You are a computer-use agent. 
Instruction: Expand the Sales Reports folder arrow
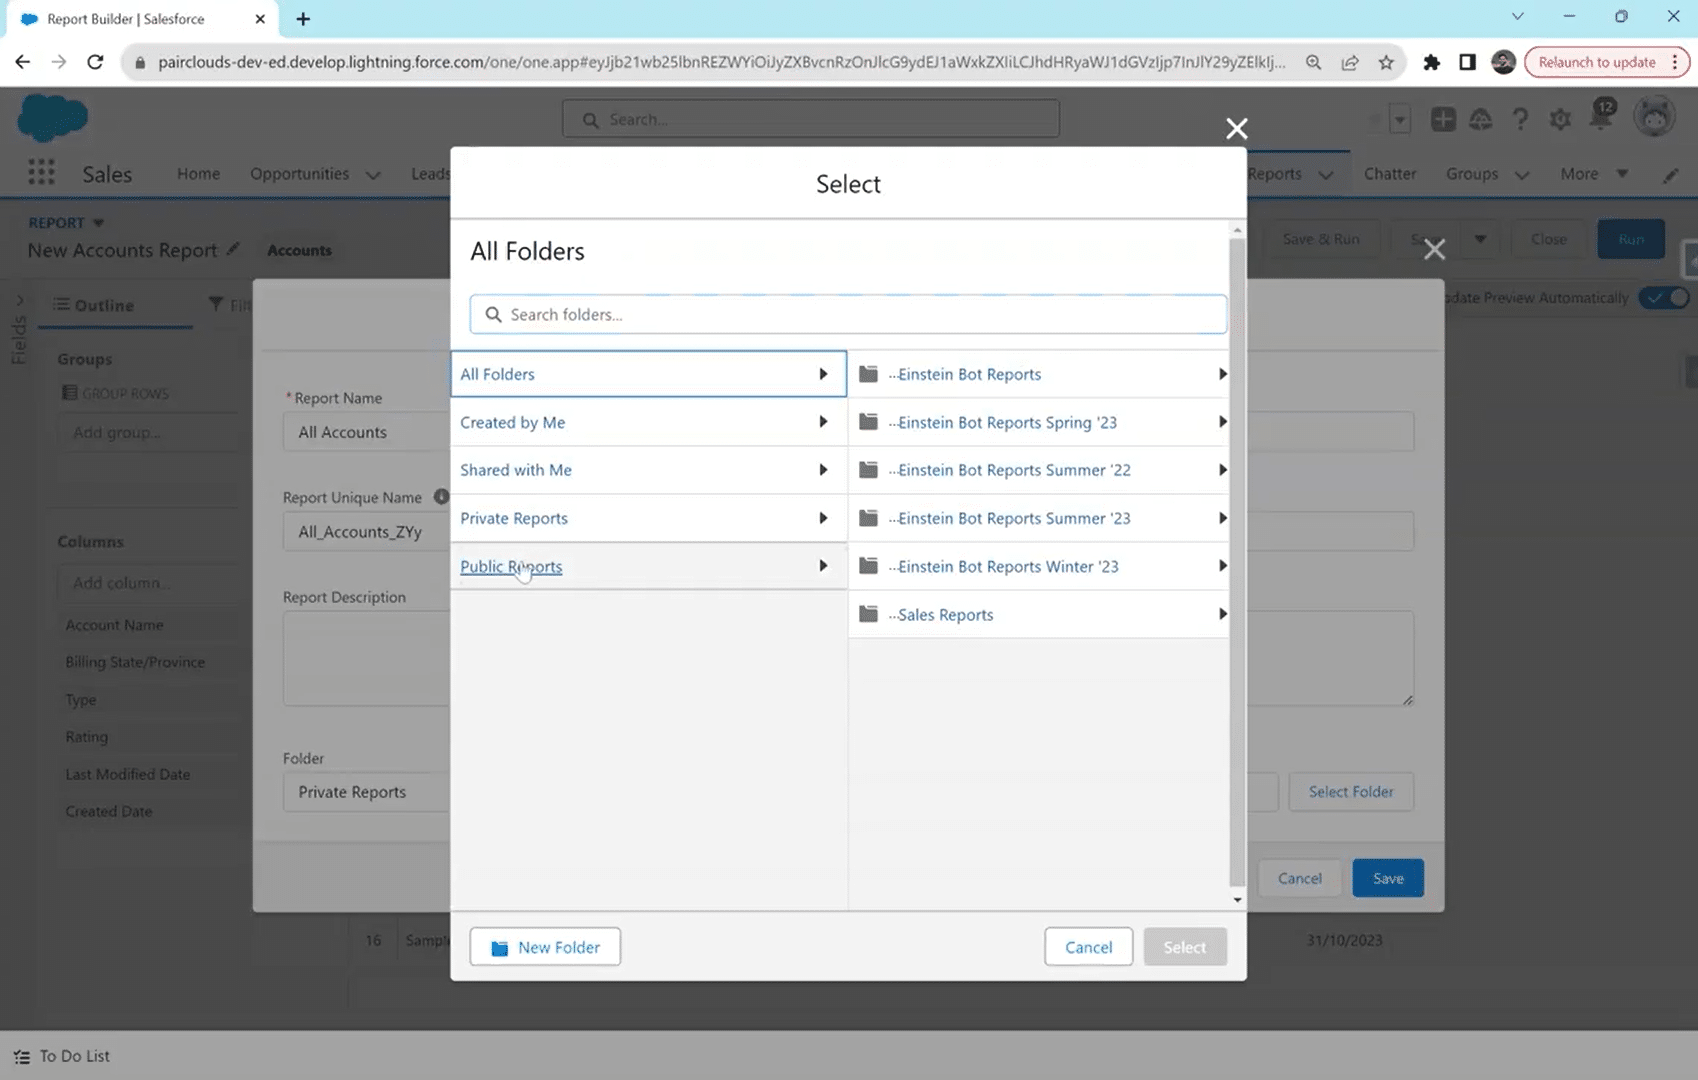click(1222, 614)
